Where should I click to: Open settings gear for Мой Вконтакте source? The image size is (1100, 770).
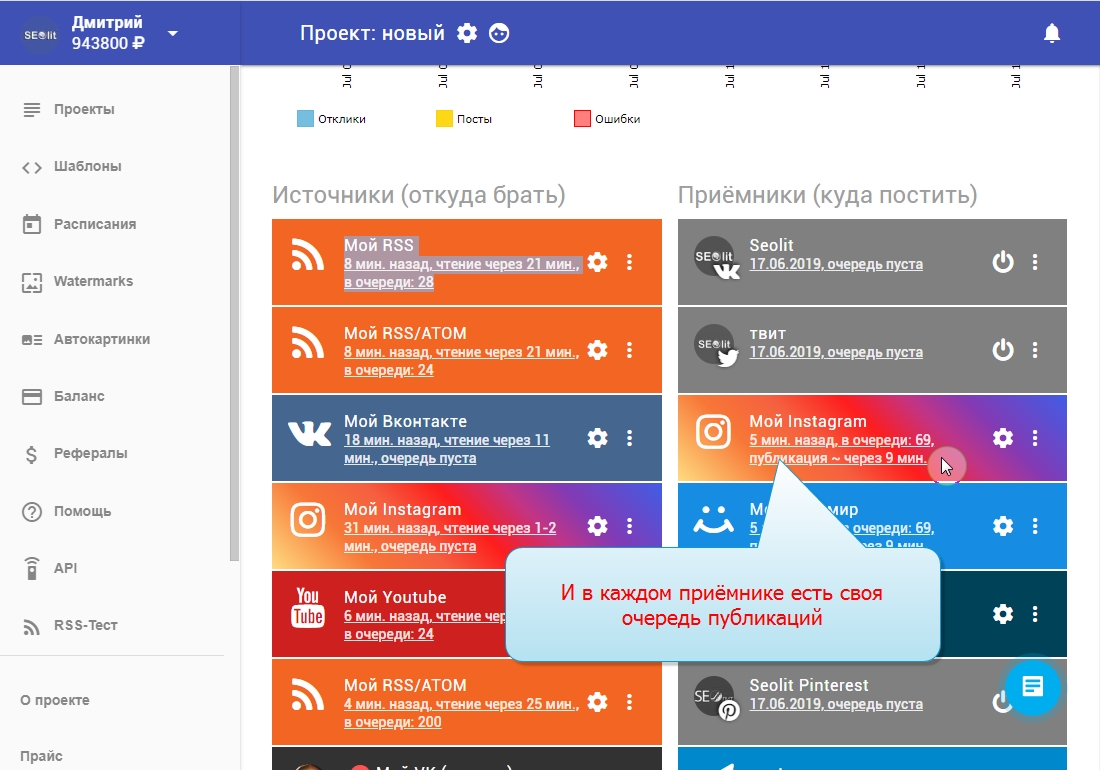click(597, 438)
